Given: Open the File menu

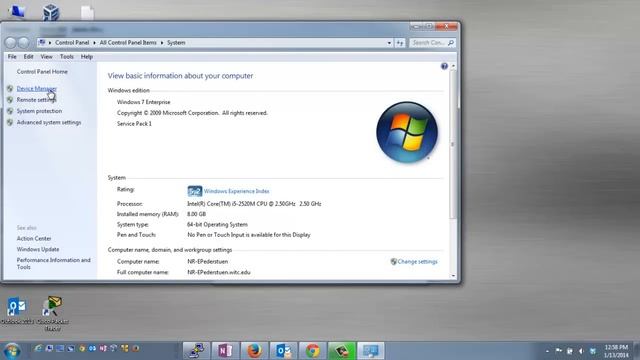Looking at the screenshot, I should pyautogui.click(x=12, y=57).
